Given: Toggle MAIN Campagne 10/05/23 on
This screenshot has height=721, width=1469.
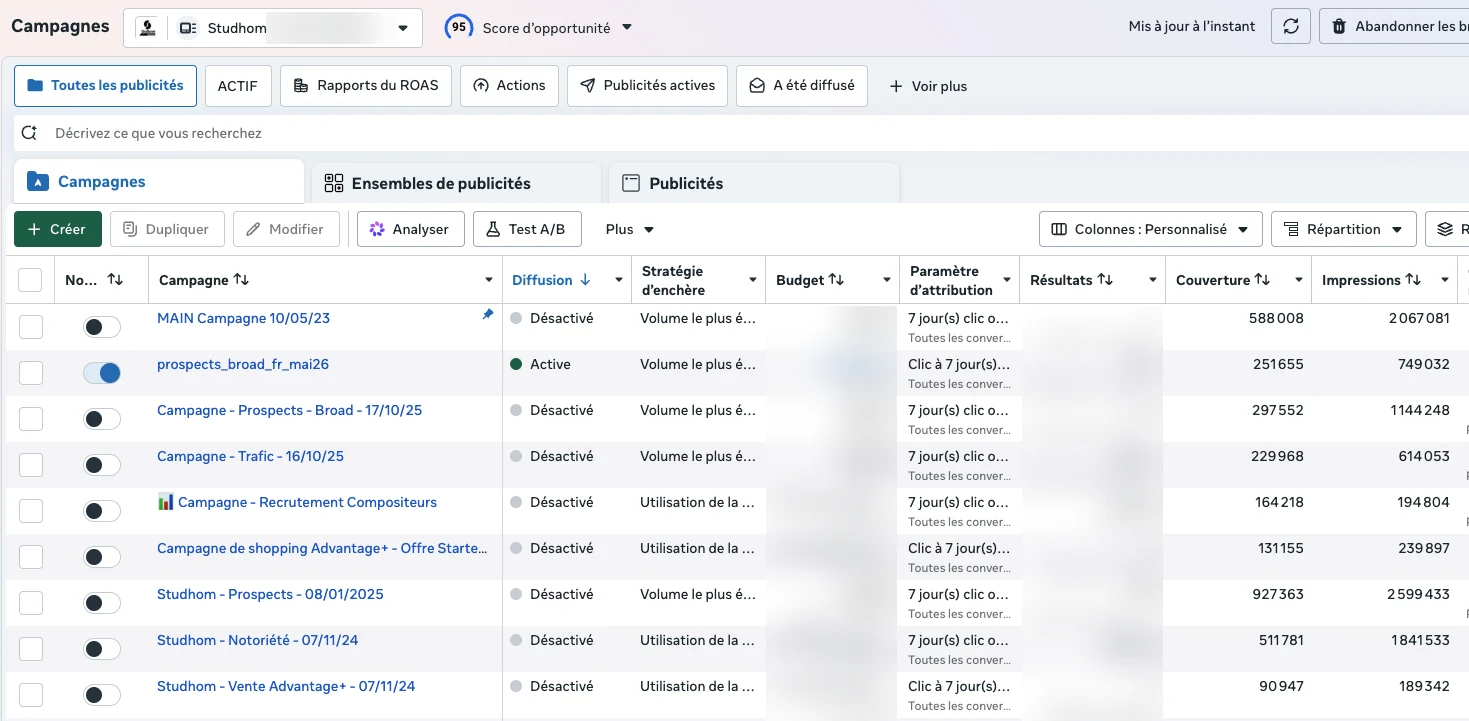Looking at the screenshot, I should coord(102,327).
